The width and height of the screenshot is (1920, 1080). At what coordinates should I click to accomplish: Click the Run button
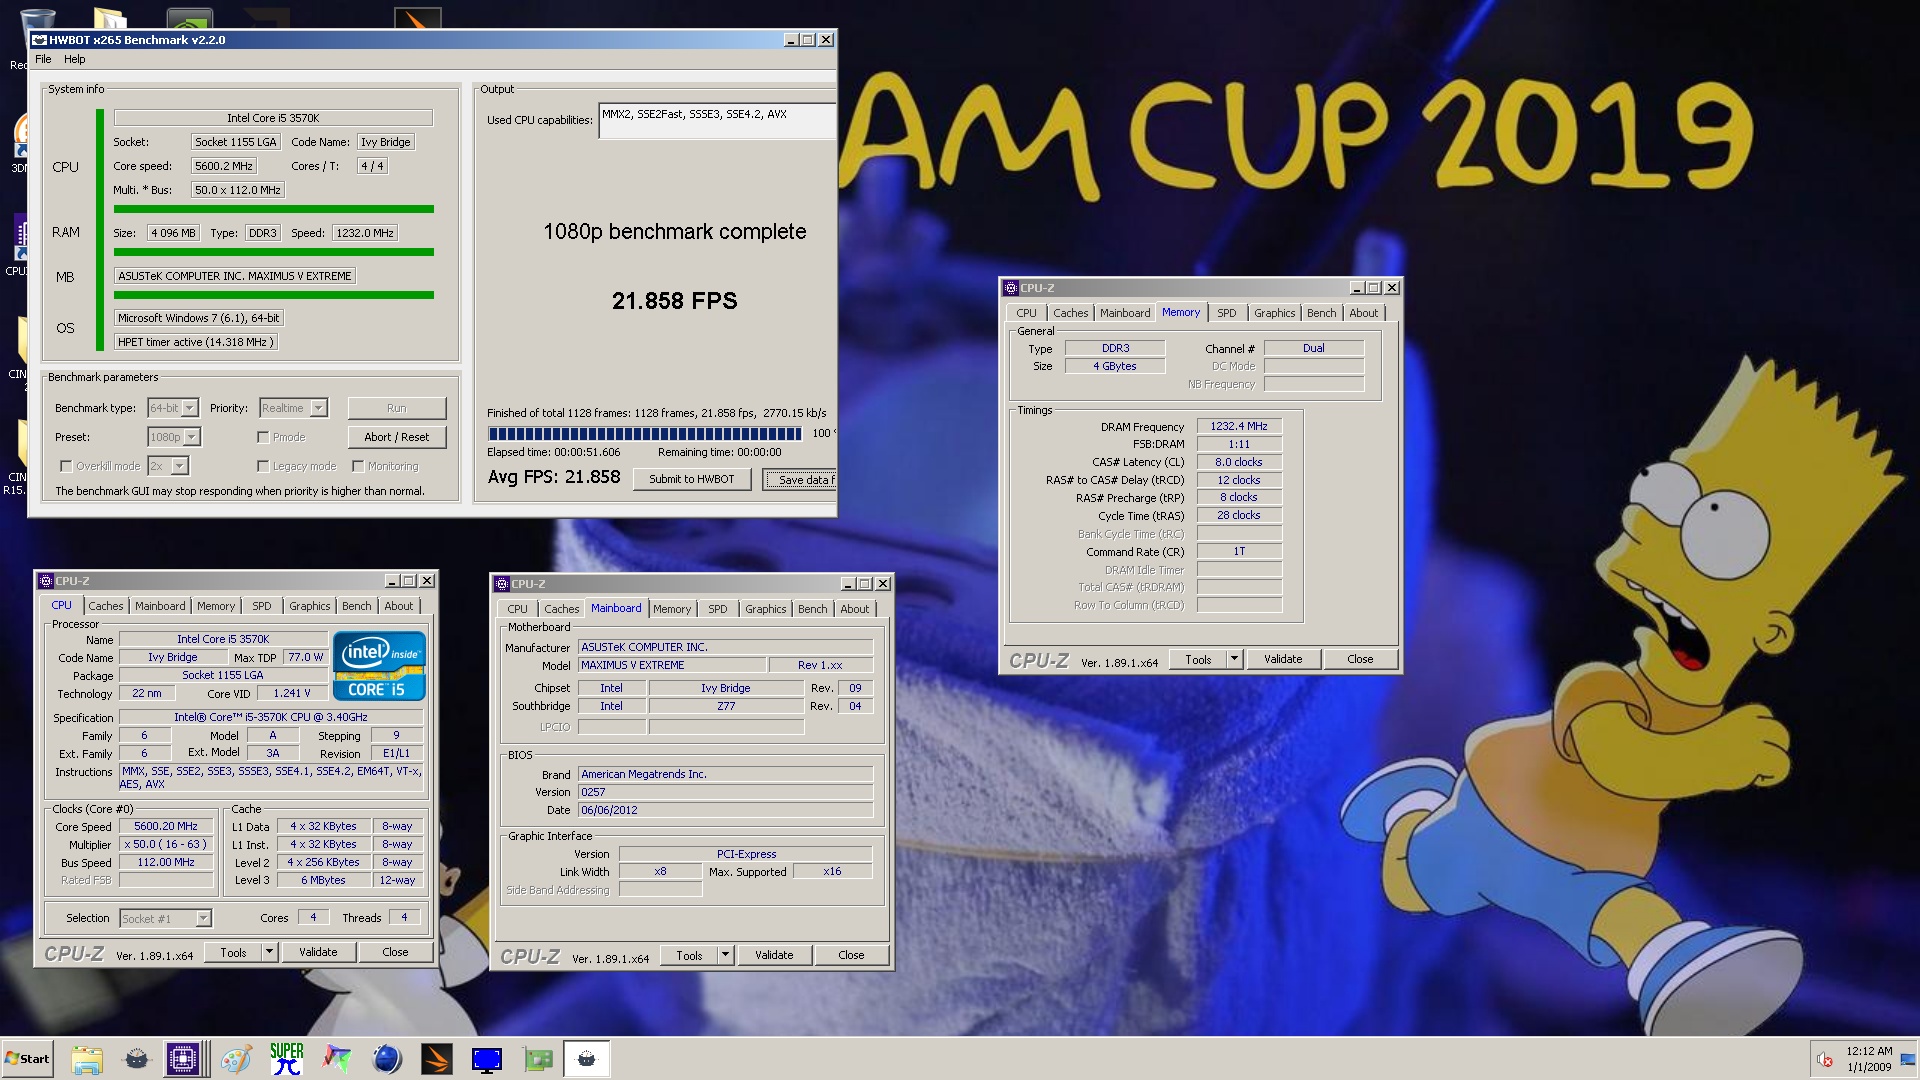[397, 408]
